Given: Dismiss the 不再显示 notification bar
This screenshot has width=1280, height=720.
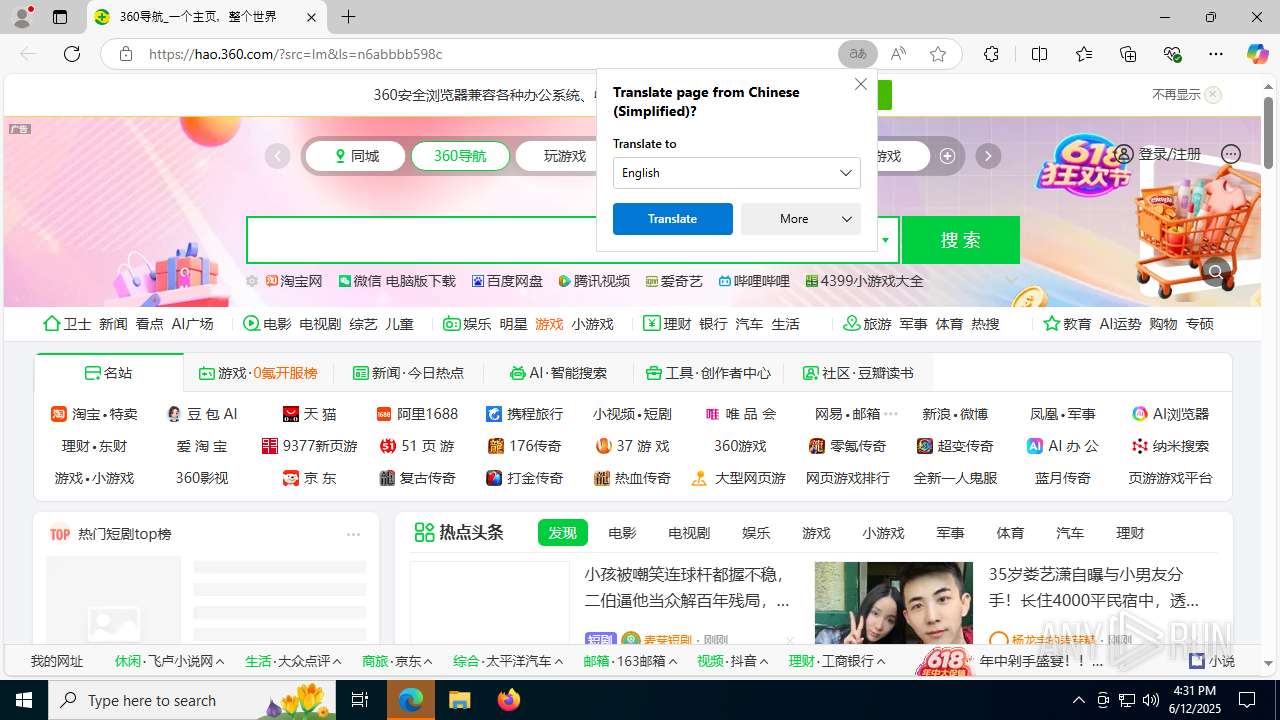Looking at the screenshot, I should [x=1213, y=95].
